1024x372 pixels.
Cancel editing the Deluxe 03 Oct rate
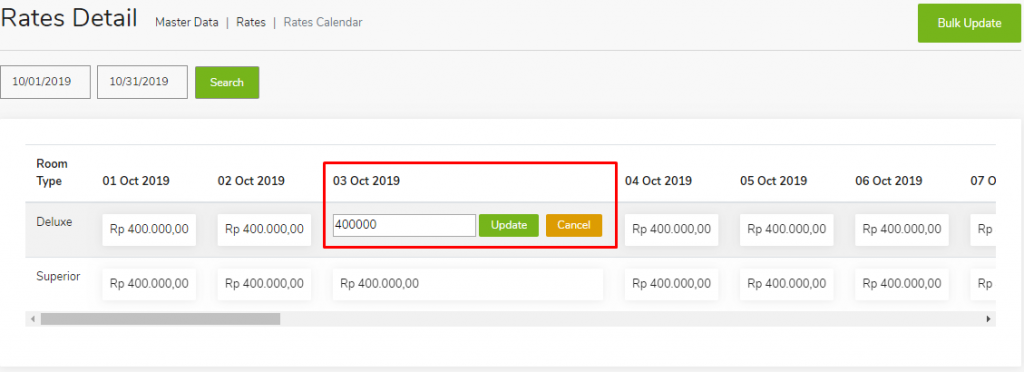(x=574, y=225)
